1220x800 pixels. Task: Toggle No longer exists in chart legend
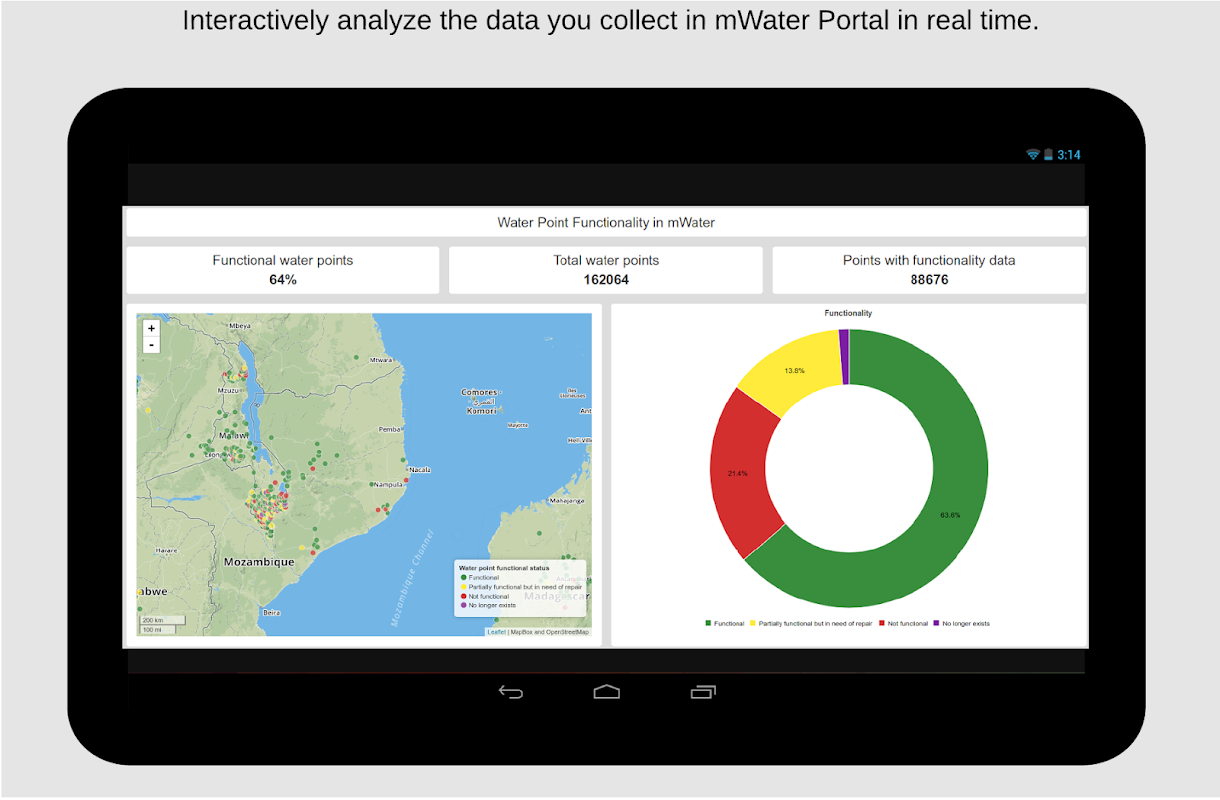tap(962, 623)
